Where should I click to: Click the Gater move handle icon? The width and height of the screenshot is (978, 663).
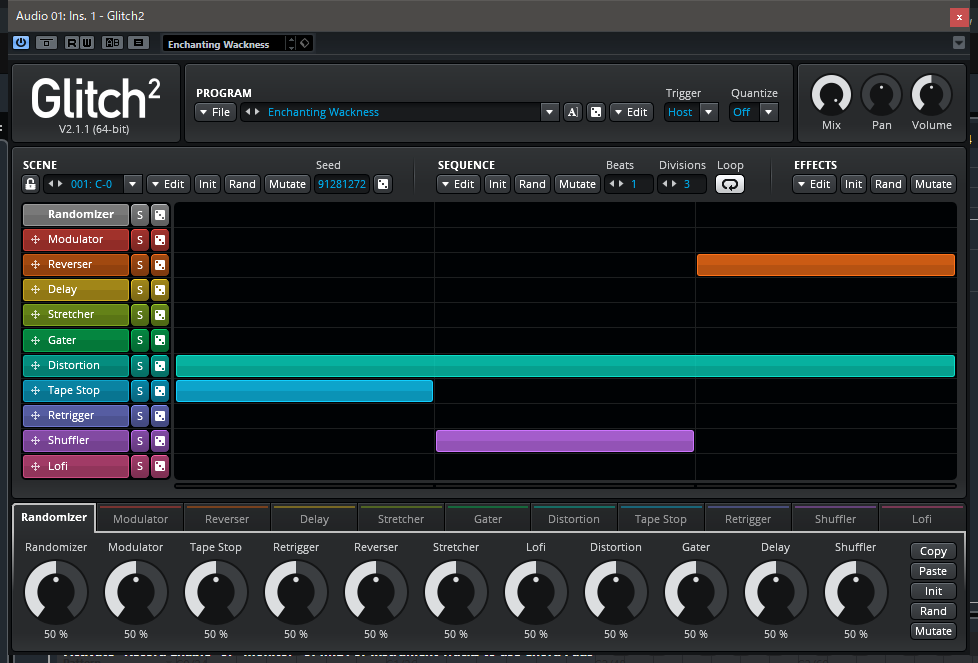tap(36, 340)
